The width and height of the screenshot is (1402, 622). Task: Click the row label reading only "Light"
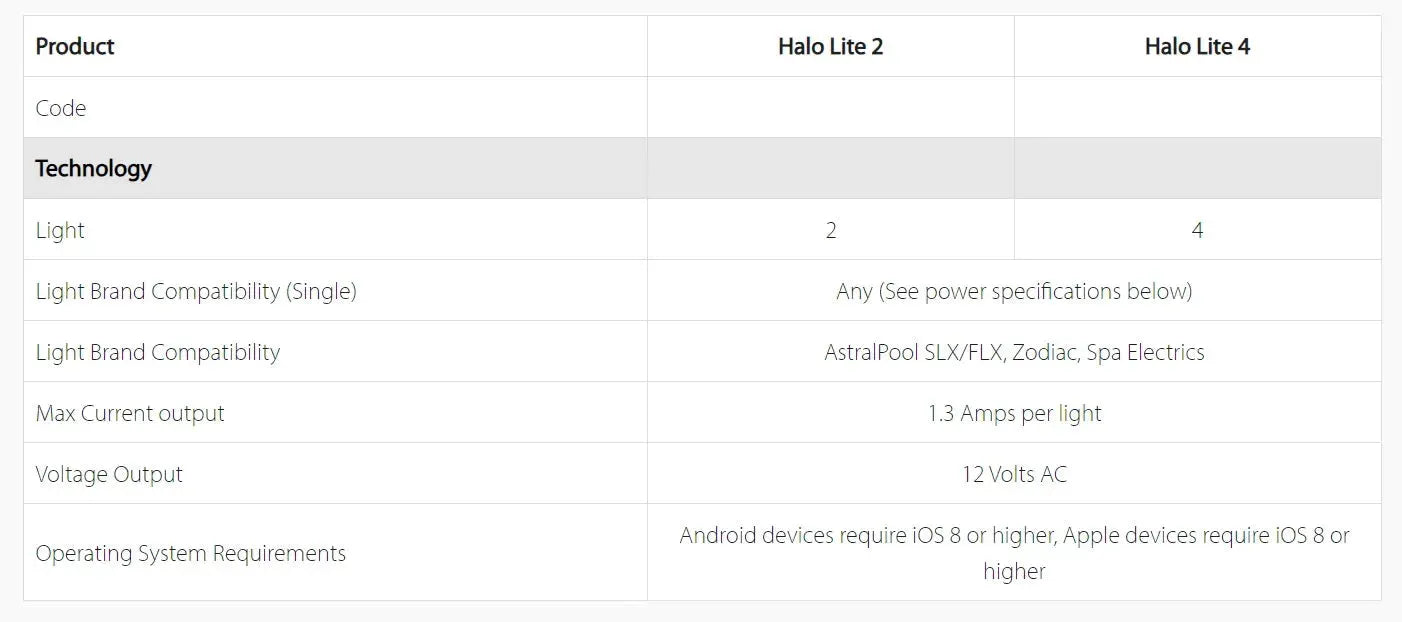pyautogui.click(x=60, y=230)
